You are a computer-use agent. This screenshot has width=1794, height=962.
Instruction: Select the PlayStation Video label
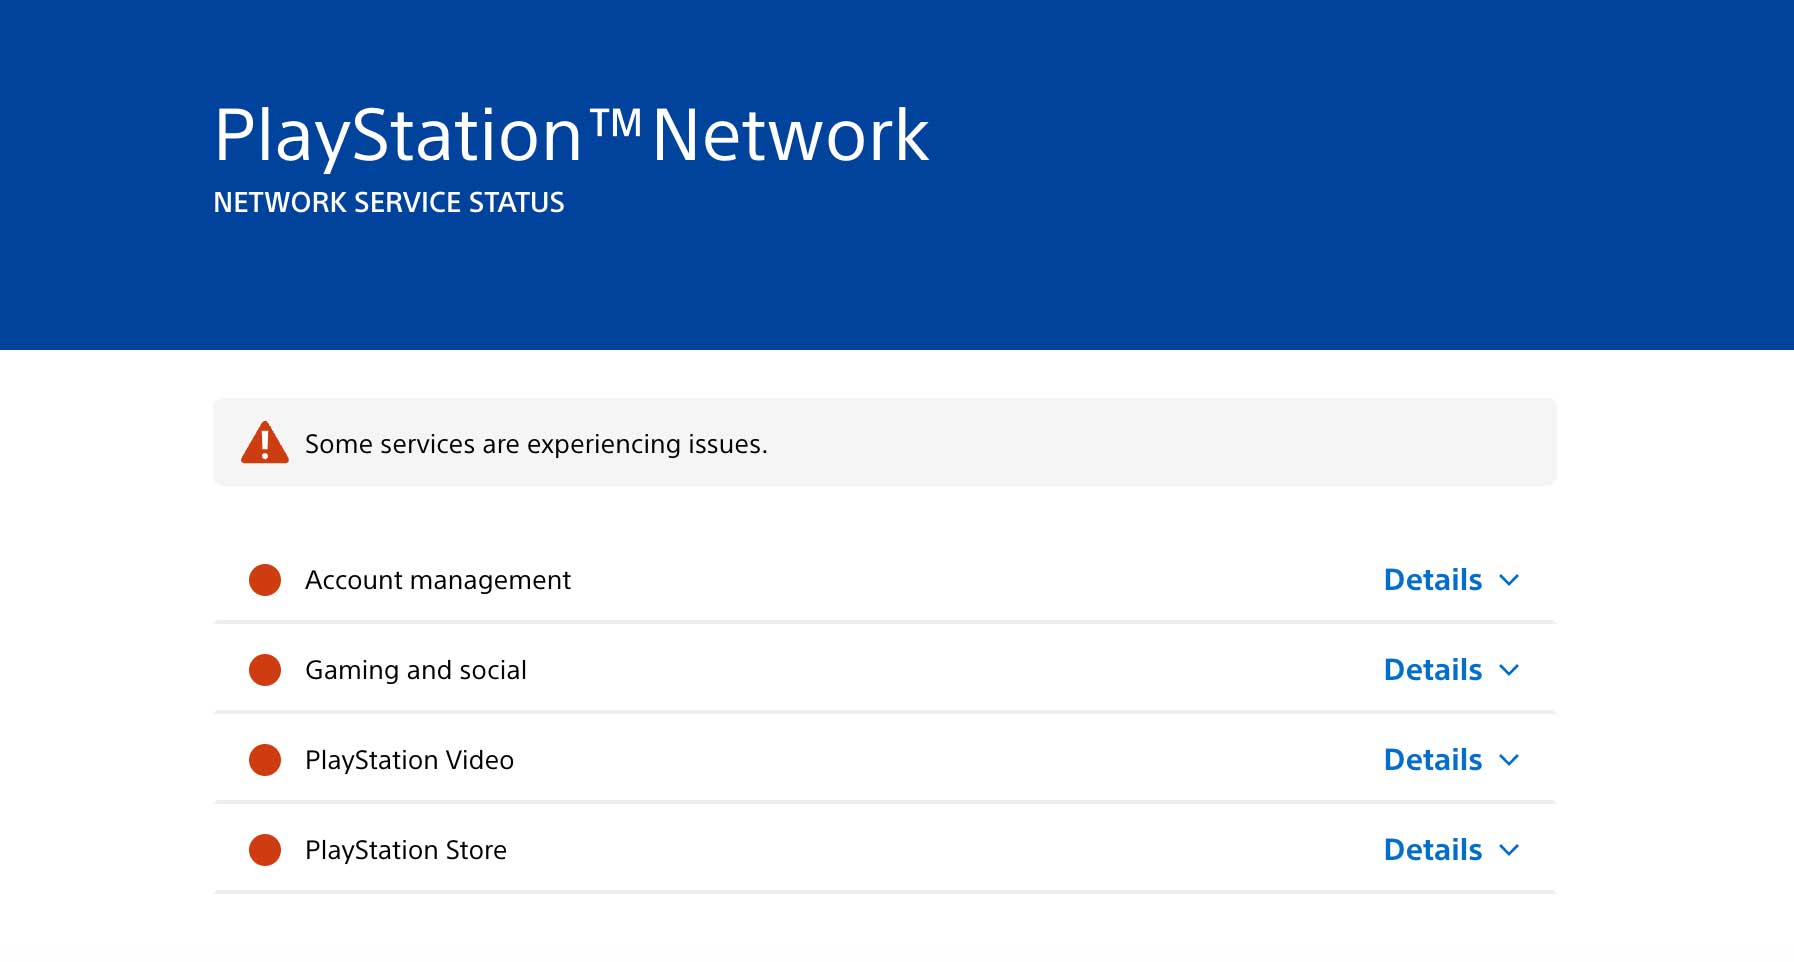pos(409,761)
